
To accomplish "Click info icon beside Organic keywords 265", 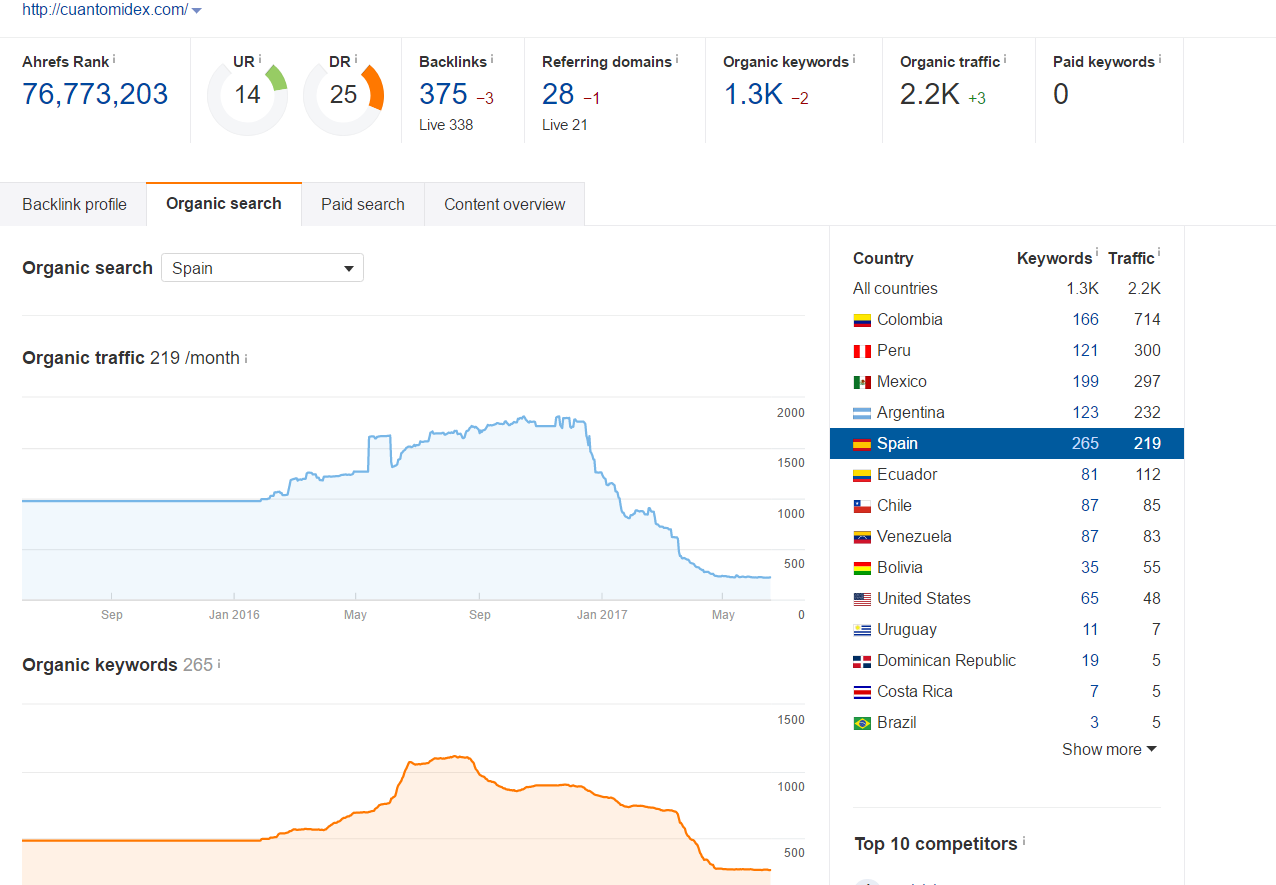I will tap(219, 663).
